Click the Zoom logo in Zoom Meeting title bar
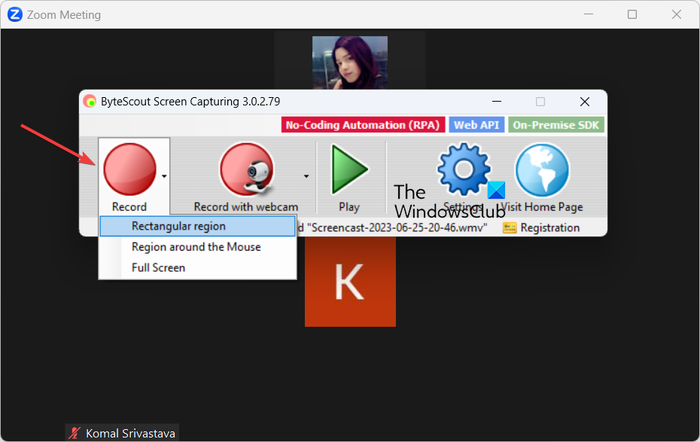Screen dimensions: 700x442 tap(15, 15)
